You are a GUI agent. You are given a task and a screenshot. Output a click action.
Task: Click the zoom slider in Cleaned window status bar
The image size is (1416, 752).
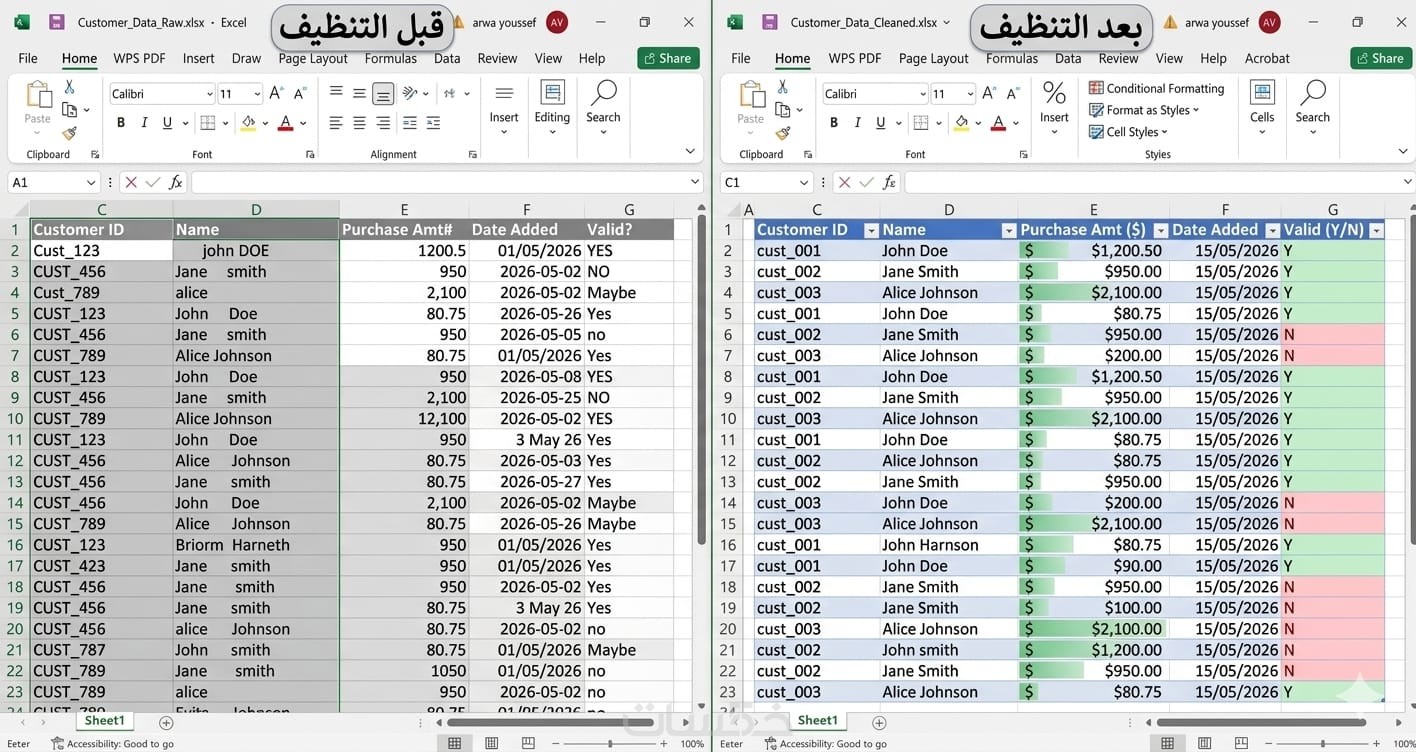(x=1322, y=744)
